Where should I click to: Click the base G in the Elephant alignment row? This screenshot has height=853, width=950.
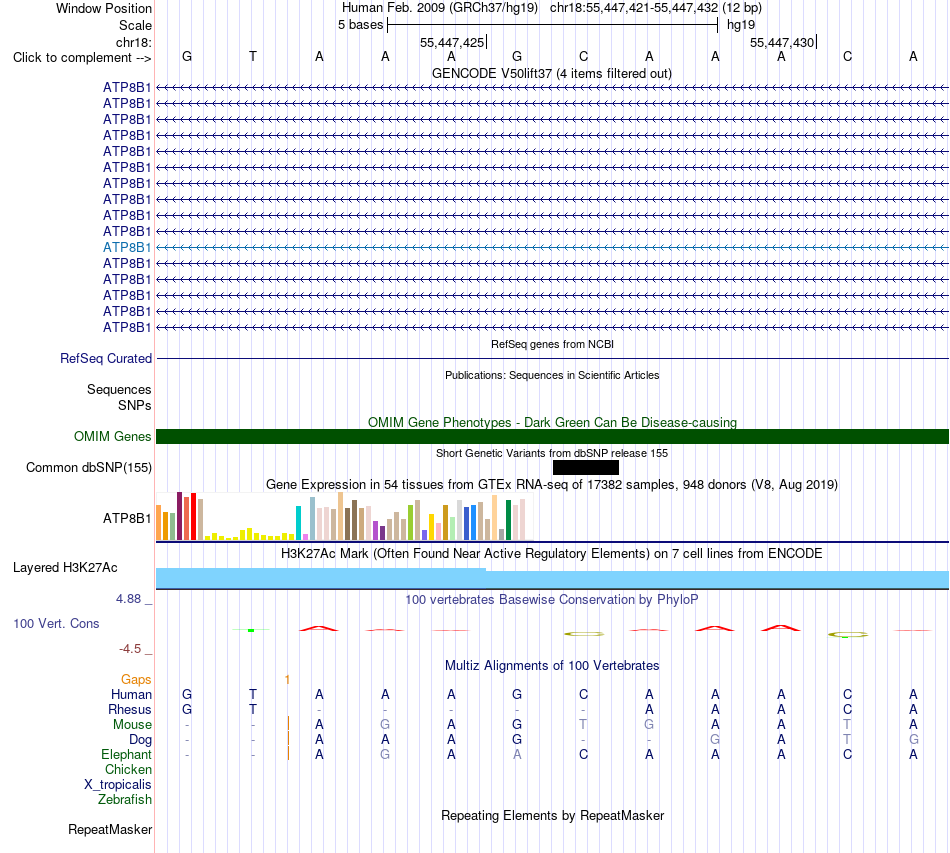click(385, 754)
